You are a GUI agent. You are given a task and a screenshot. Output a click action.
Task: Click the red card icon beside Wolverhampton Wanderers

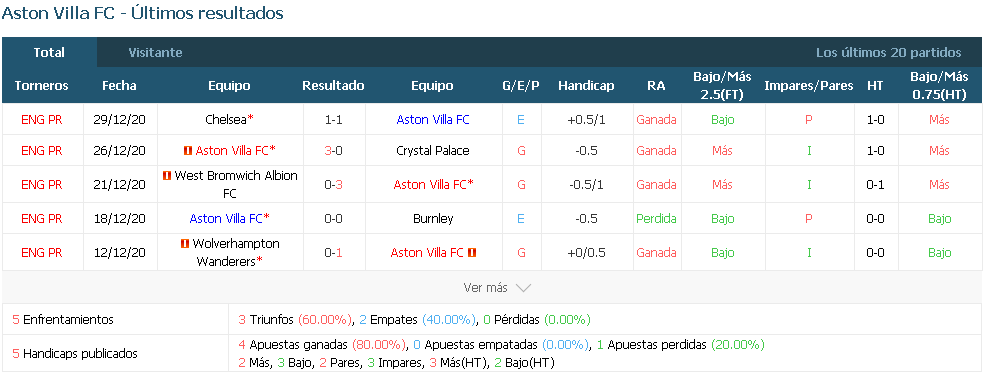tap(184, 243)
